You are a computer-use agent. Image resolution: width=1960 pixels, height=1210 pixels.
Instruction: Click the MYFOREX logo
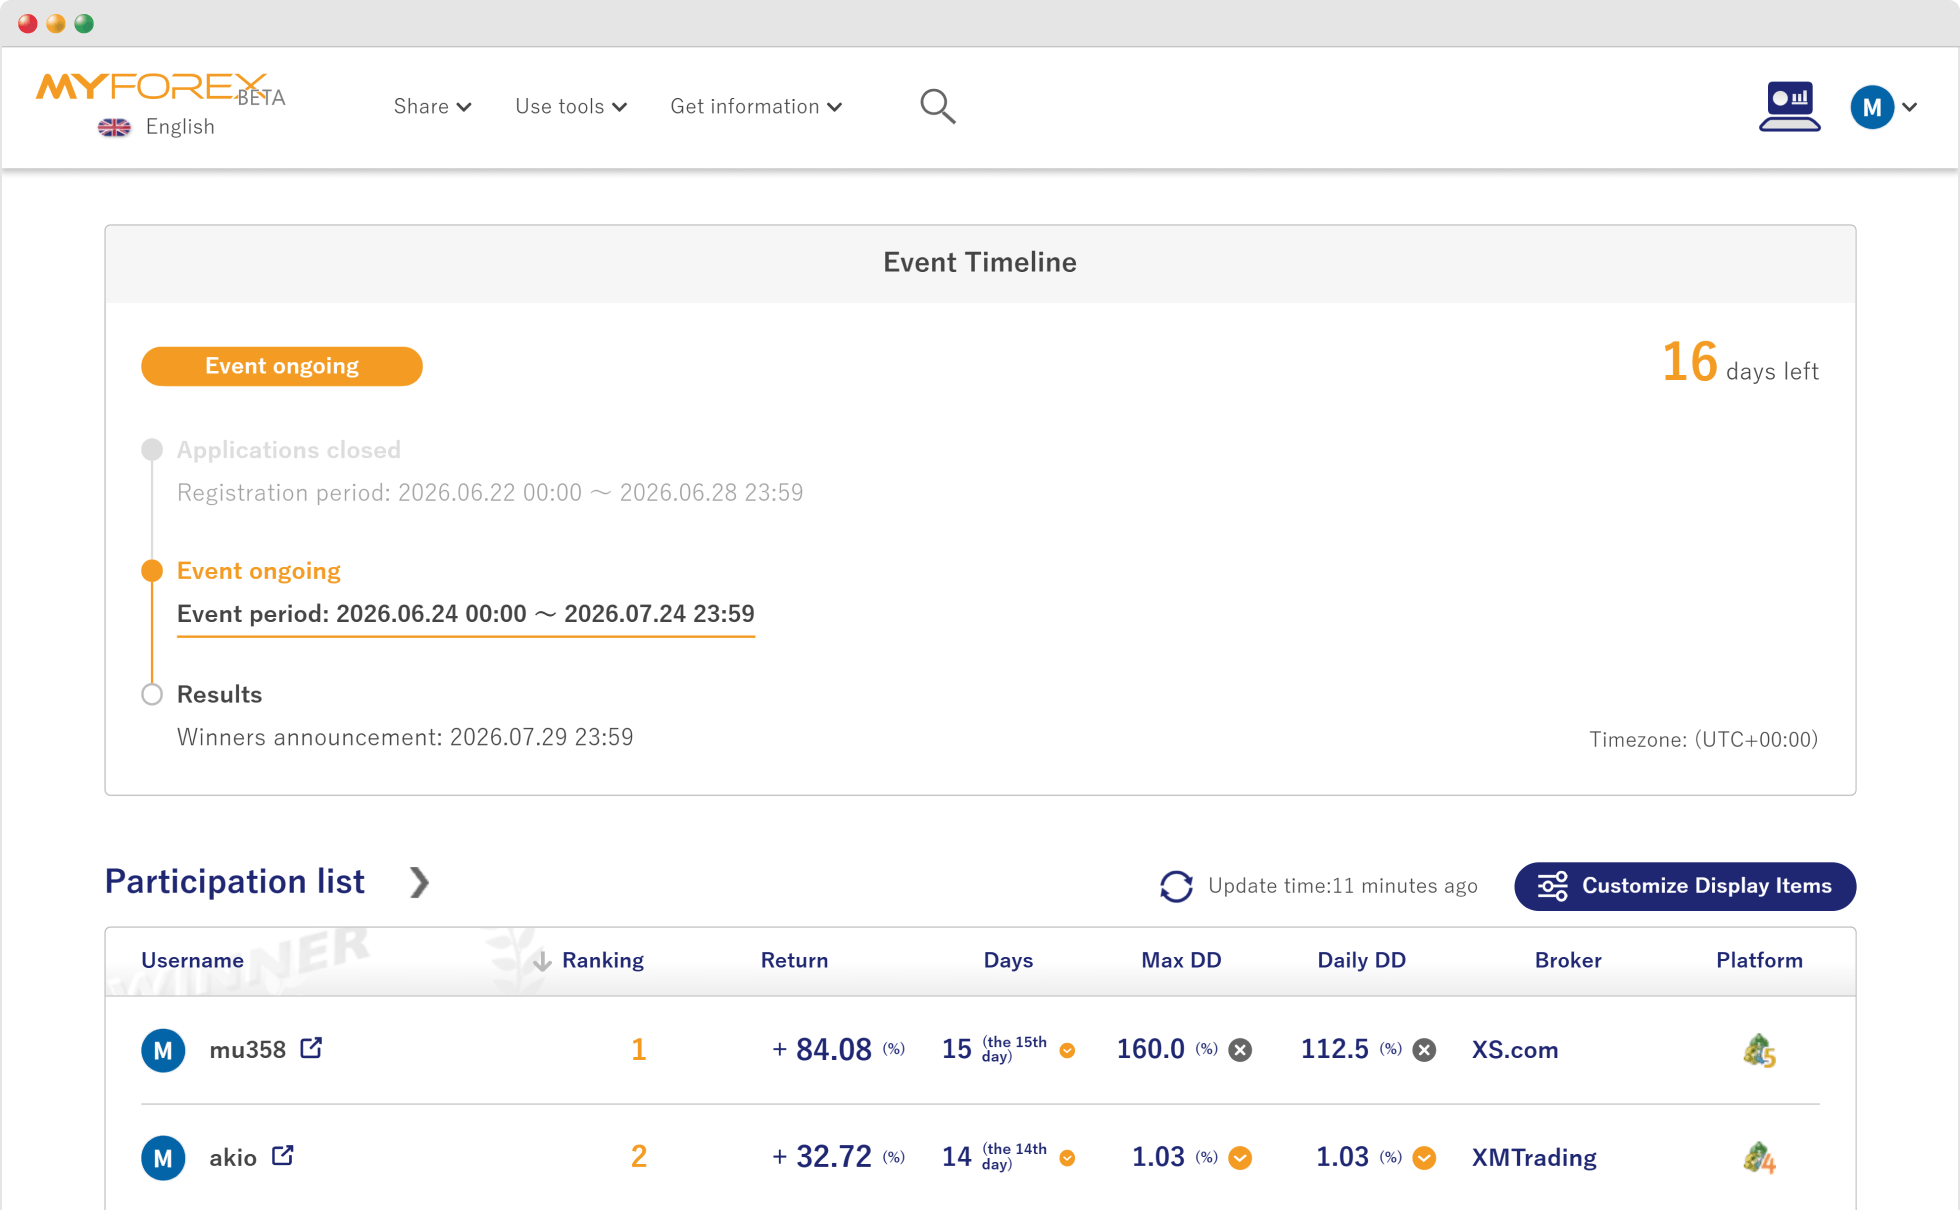coord(152,87)
